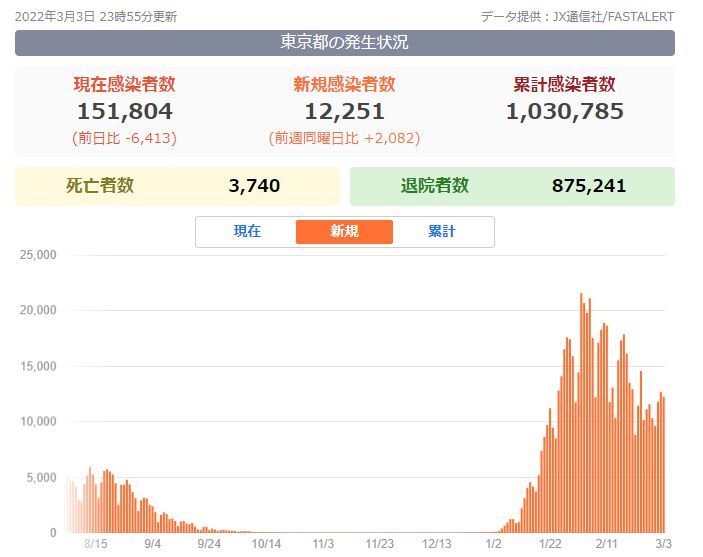Click the 死亡者数 label
The height and width of the screenshot is (557, 703).
tap(100, 186)
